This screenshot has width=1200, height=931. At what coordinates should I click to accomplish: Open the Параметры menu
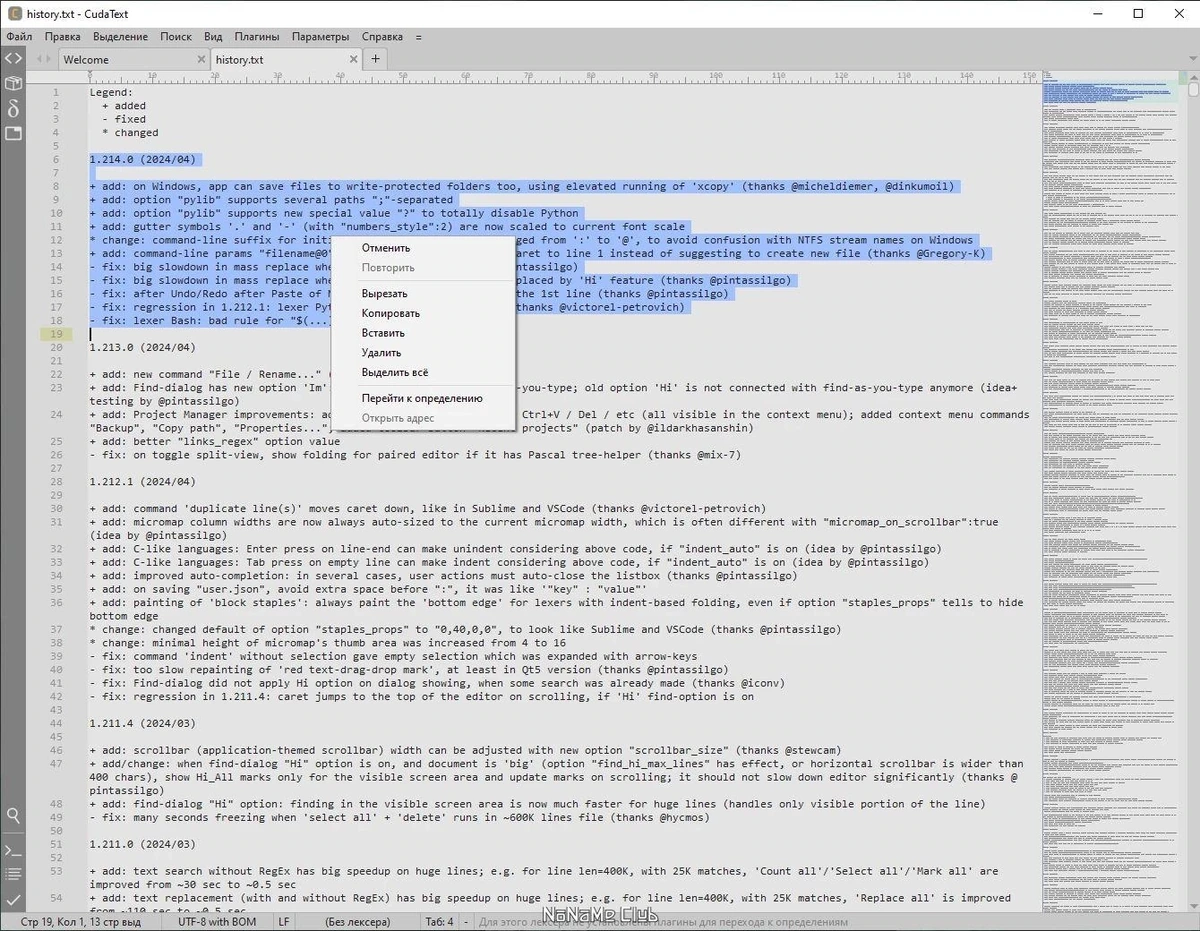point(321,36)
